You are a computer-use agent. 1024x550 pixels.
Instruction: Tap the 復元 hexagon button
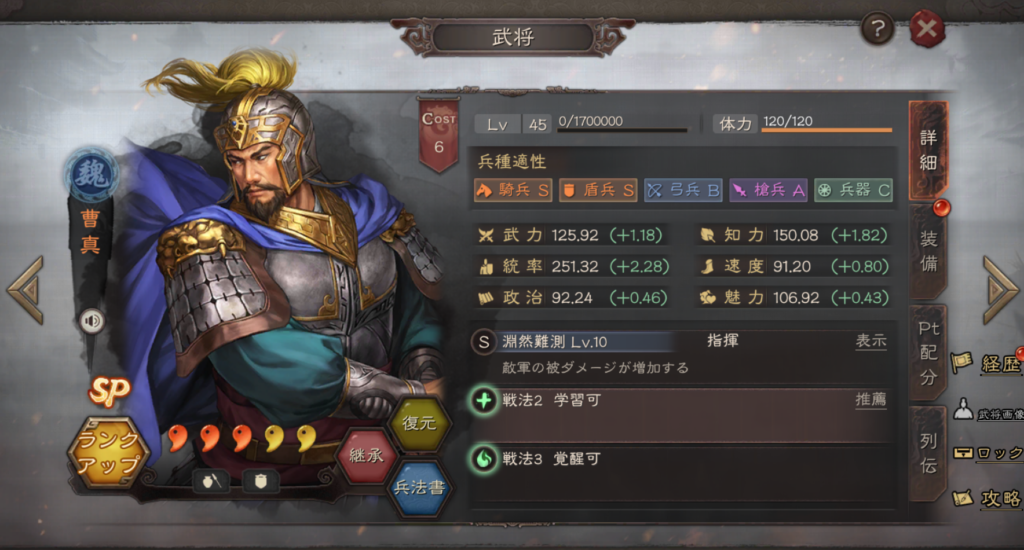(419, 423)
